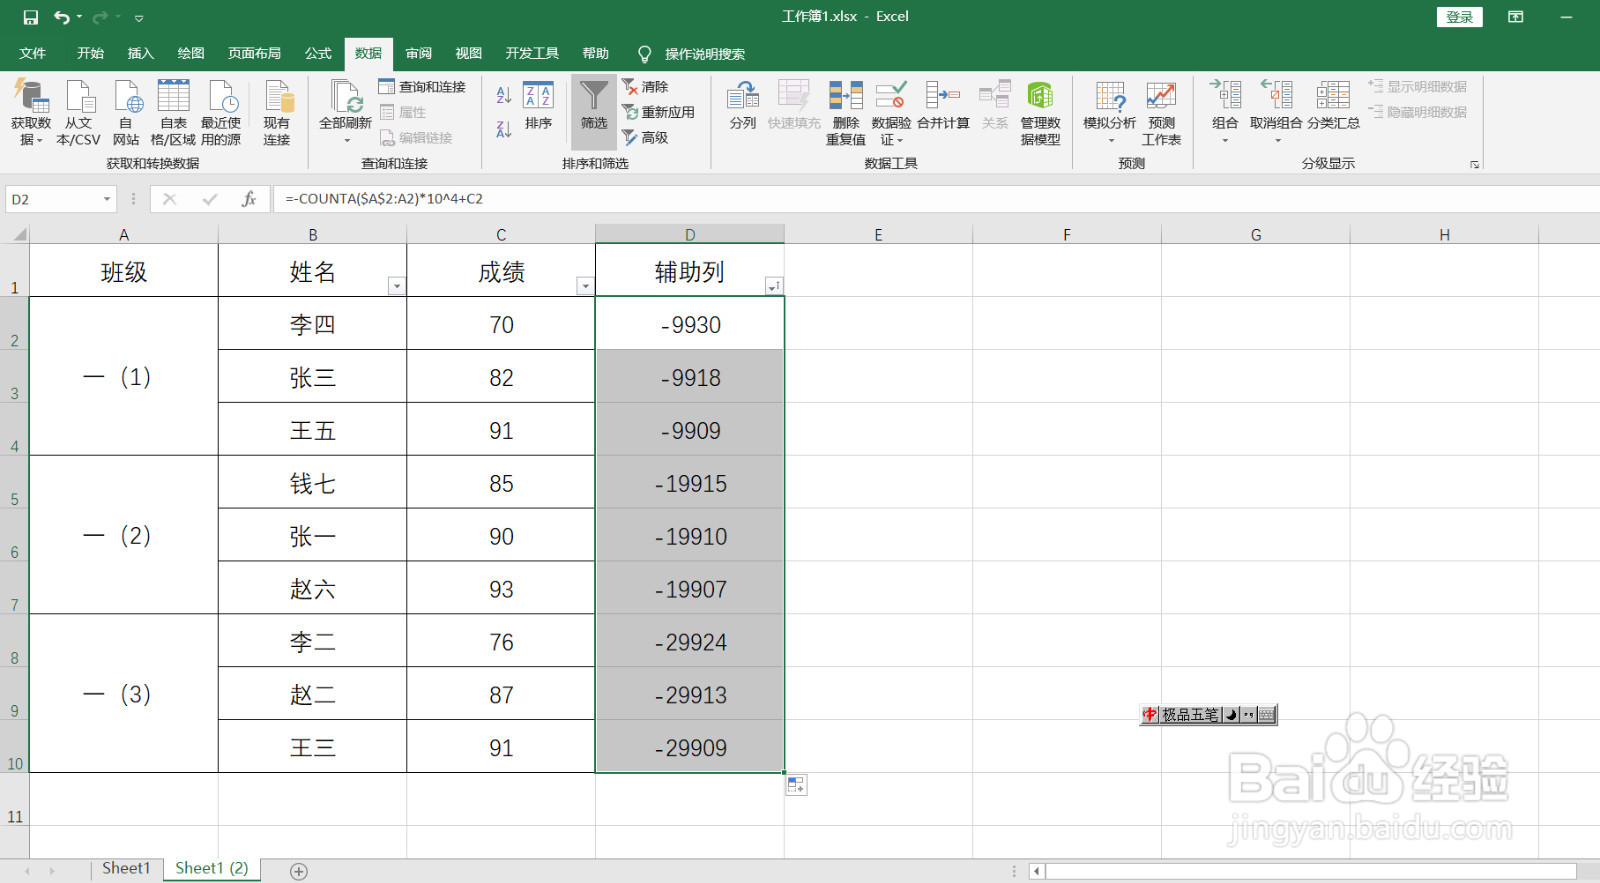Open 分级显示 dialog launcher
The width and height of the screenshot is (1600, 883).
tap(1474, 164)
